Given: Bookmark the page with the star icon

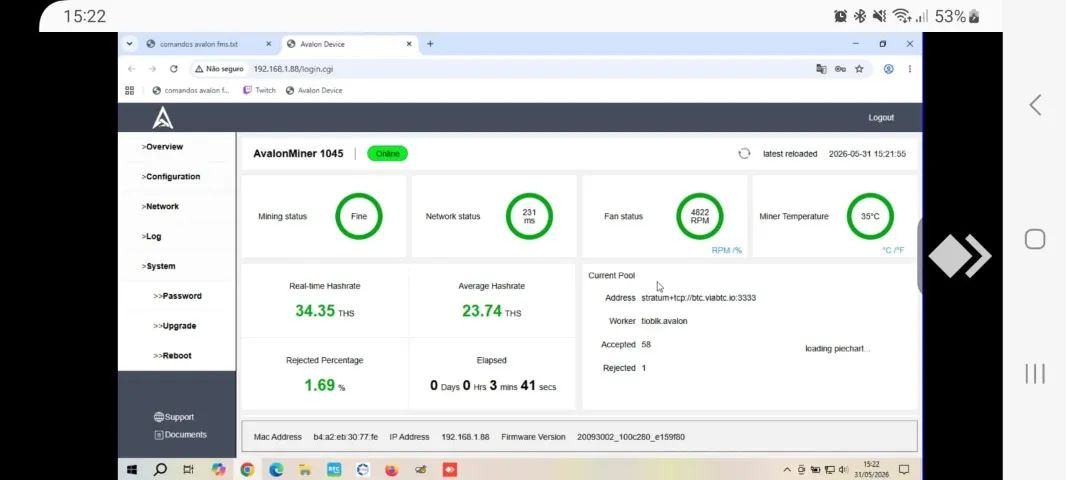Looking at the screenshot, I should coord(859,69).
